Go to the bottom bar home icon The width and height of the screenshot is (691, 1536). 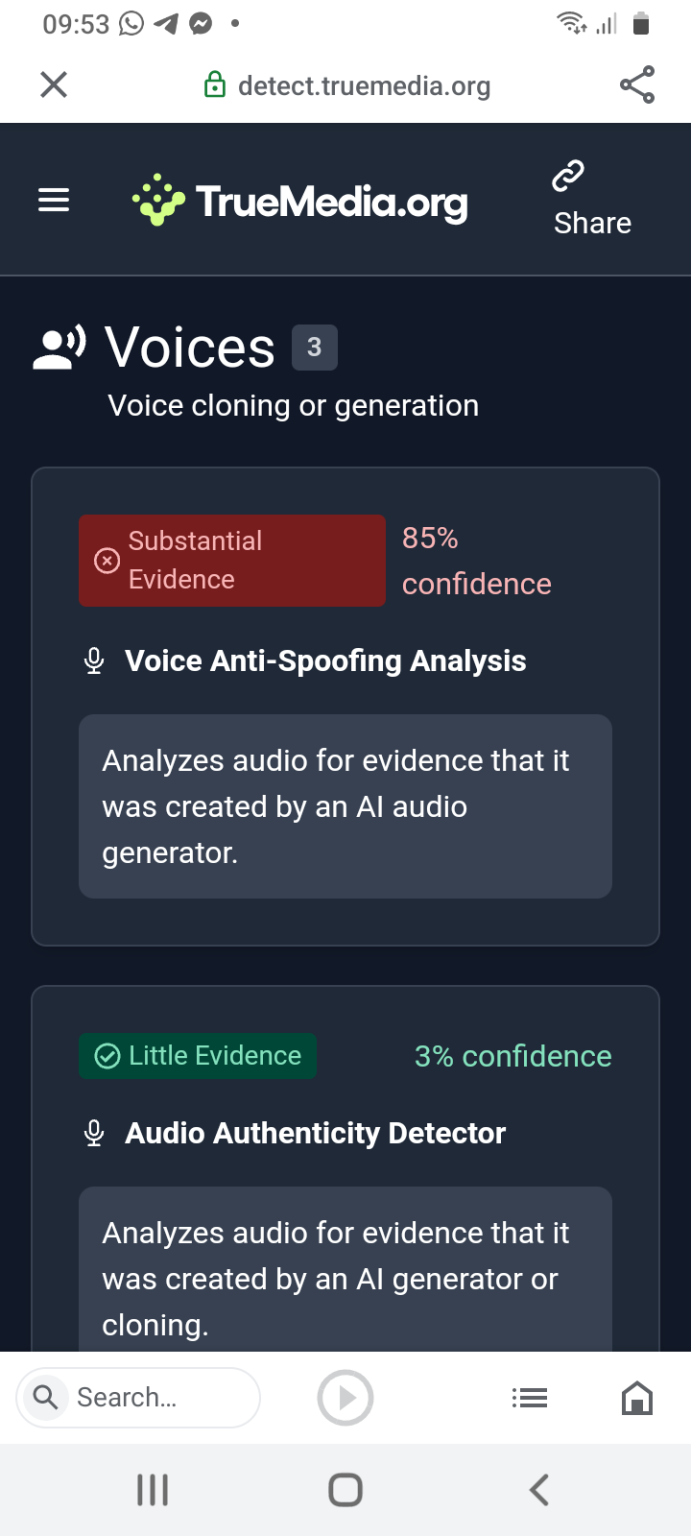click(x=637, y=1397)
